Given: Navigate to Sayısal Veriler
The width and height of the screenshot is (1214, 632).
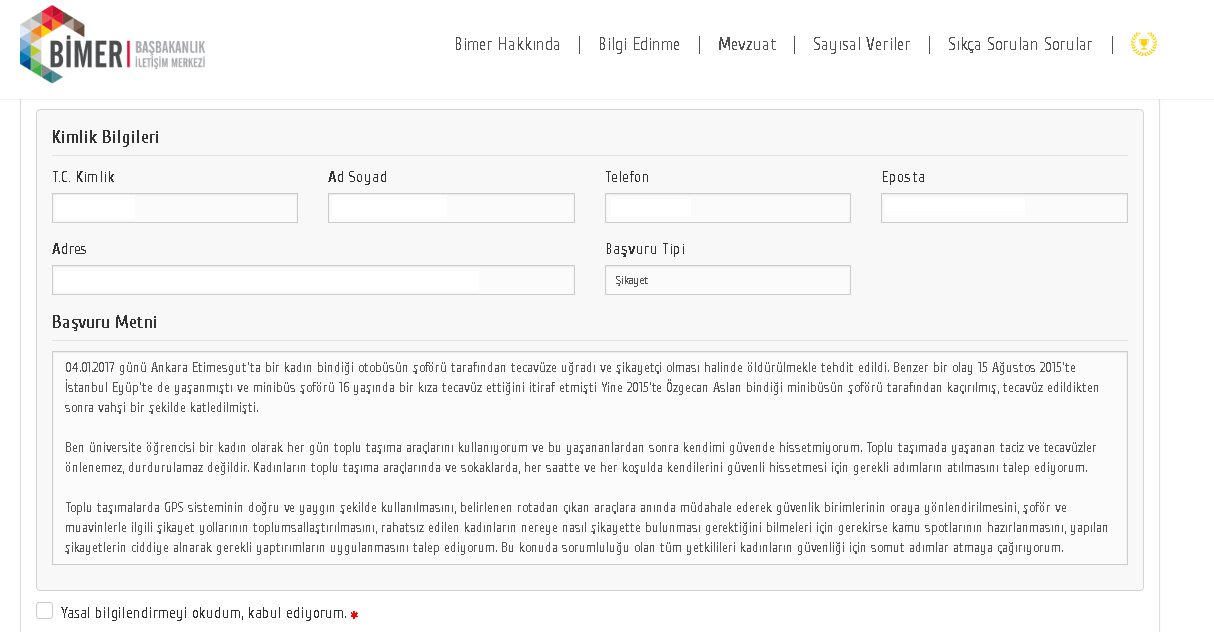Looking at the screenshot, I should (861, 45).
